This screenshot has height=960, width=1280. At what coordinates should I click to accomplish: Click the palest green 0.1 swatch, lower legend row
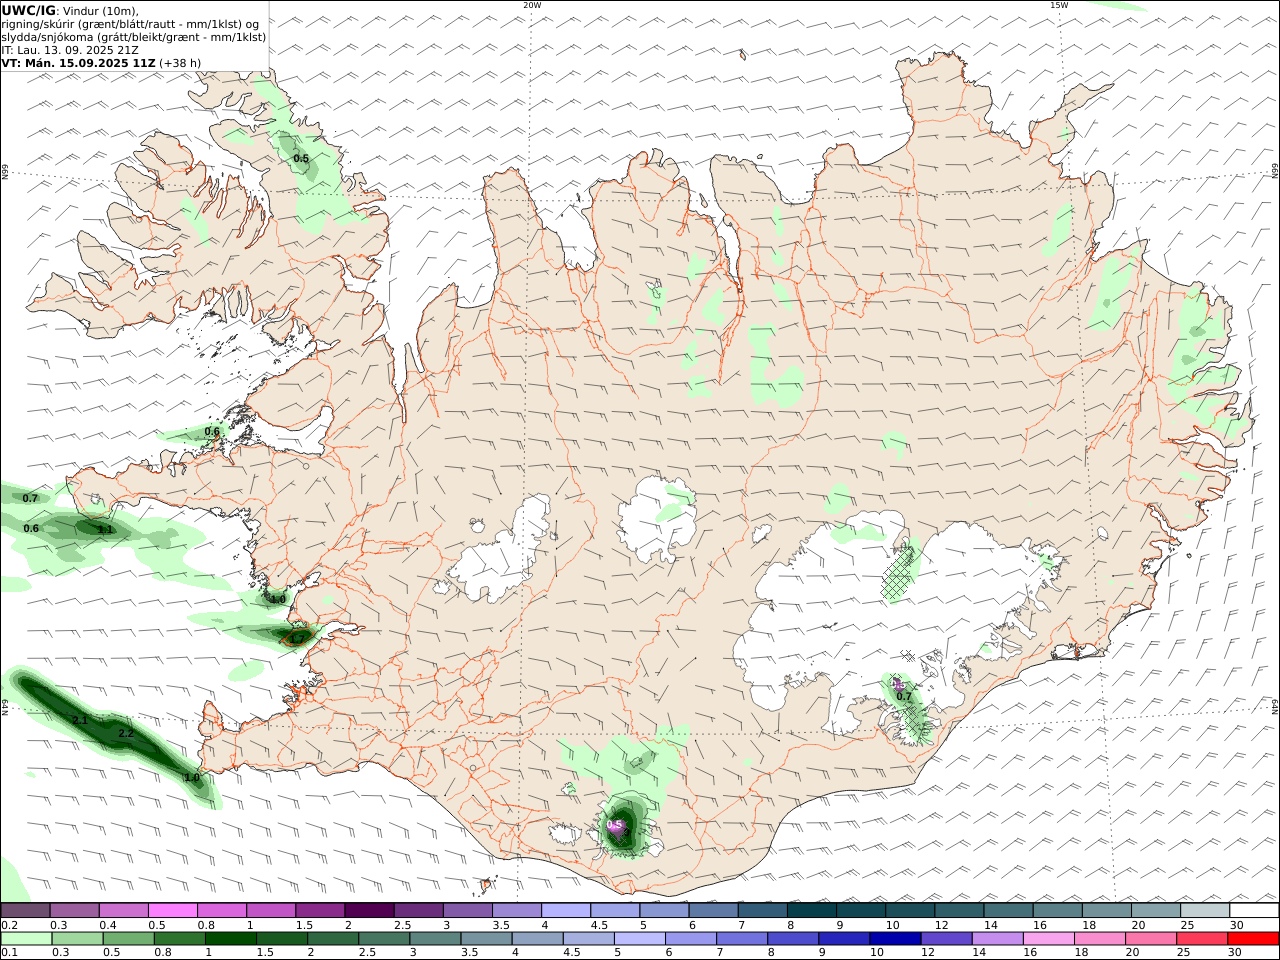tap(26, 938)
